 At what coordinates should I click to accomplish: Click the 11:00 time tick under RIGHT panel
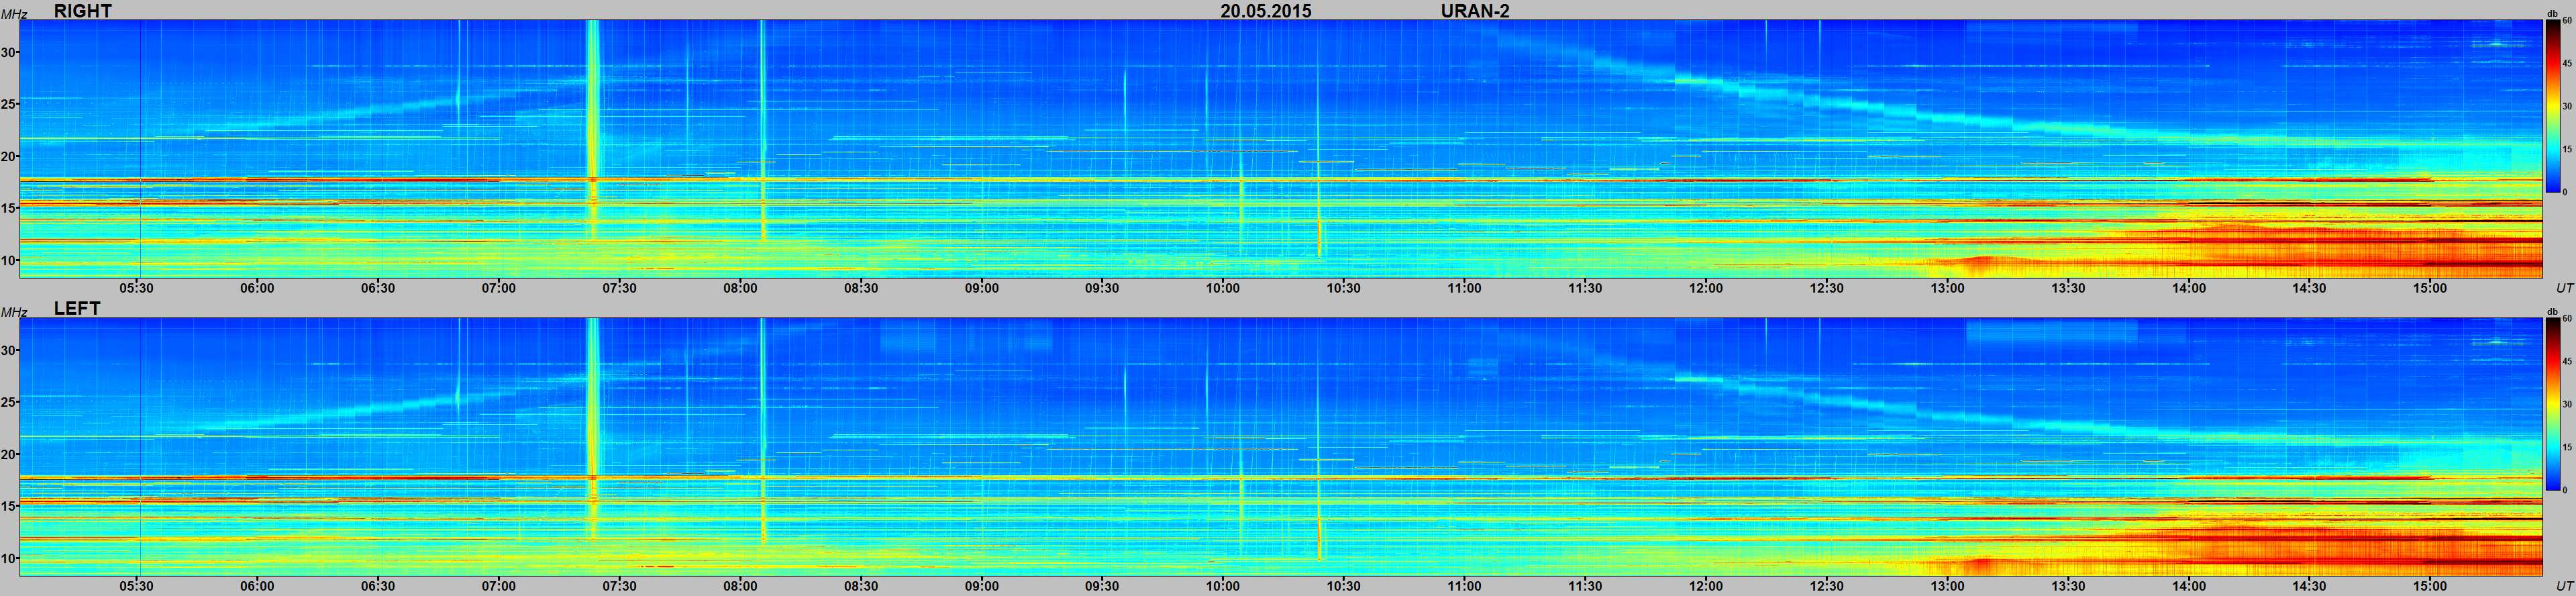coord(1464,288)
